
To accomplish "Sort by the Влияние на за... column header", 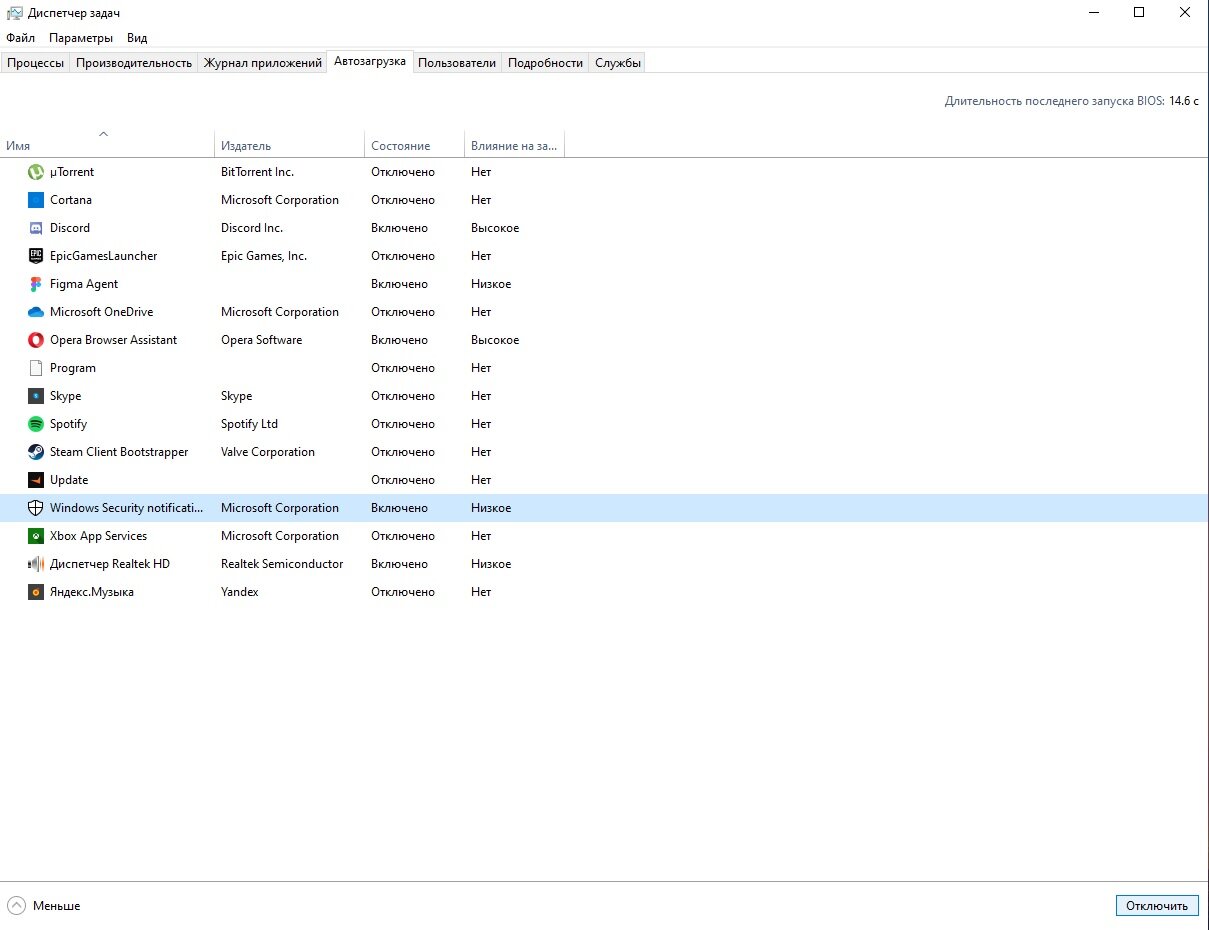I will pos(514,144).
